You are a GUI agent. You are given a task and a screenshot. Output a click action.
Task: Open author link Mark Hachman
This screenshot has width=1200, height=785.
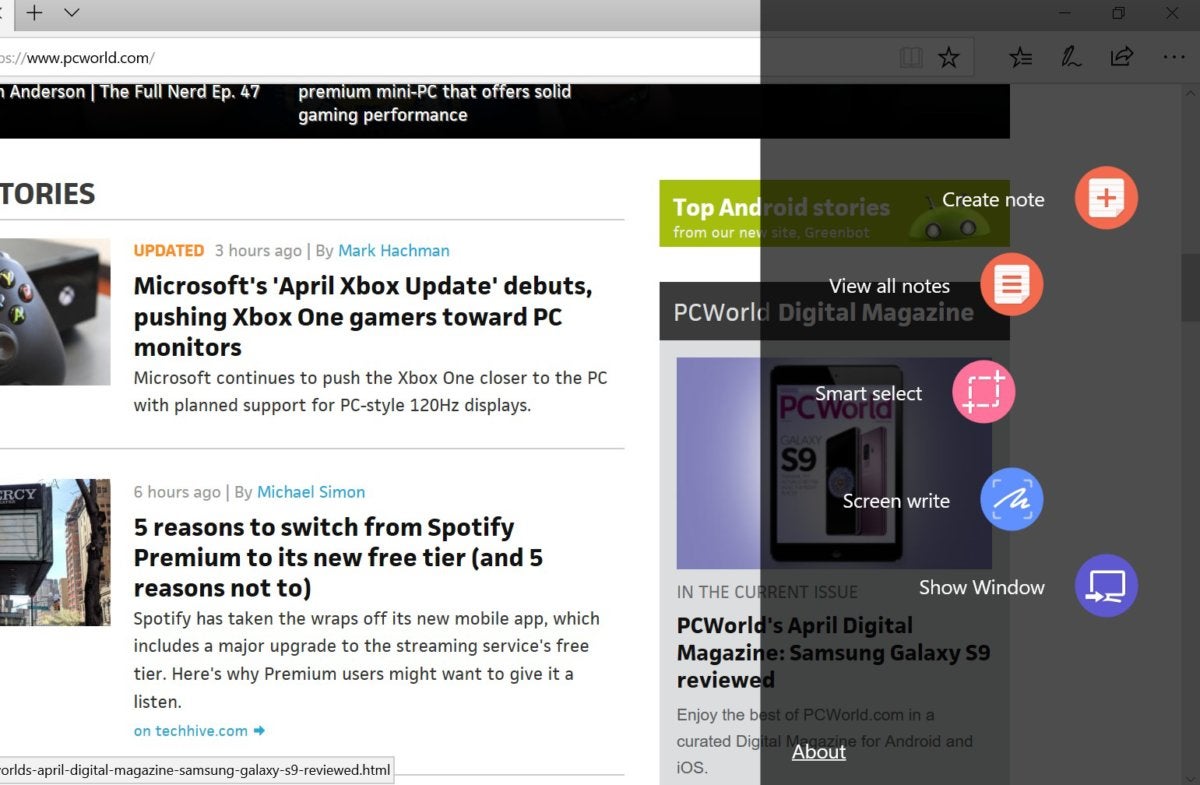pos(394,251)
